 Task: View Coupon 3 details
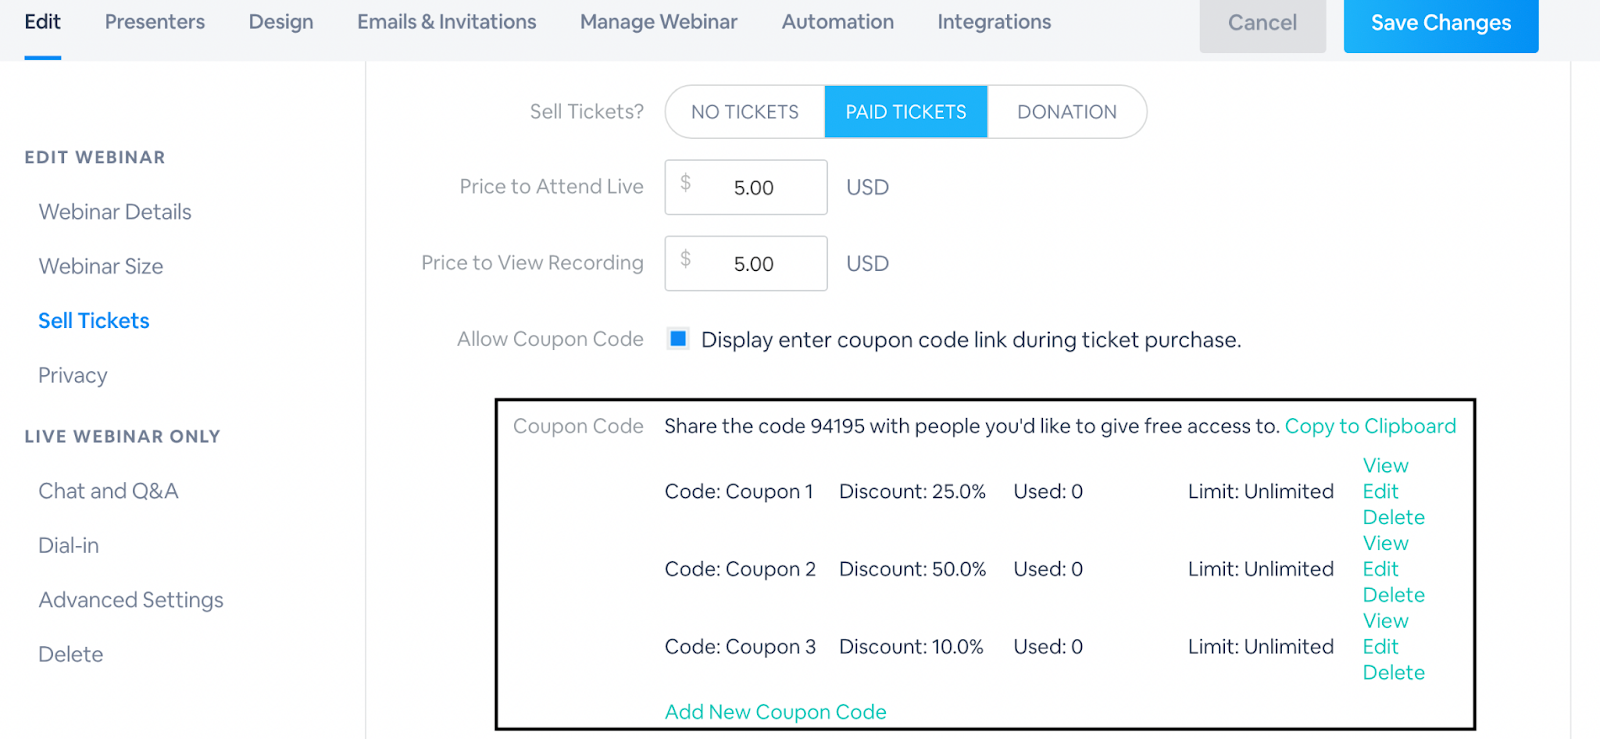1385,621
